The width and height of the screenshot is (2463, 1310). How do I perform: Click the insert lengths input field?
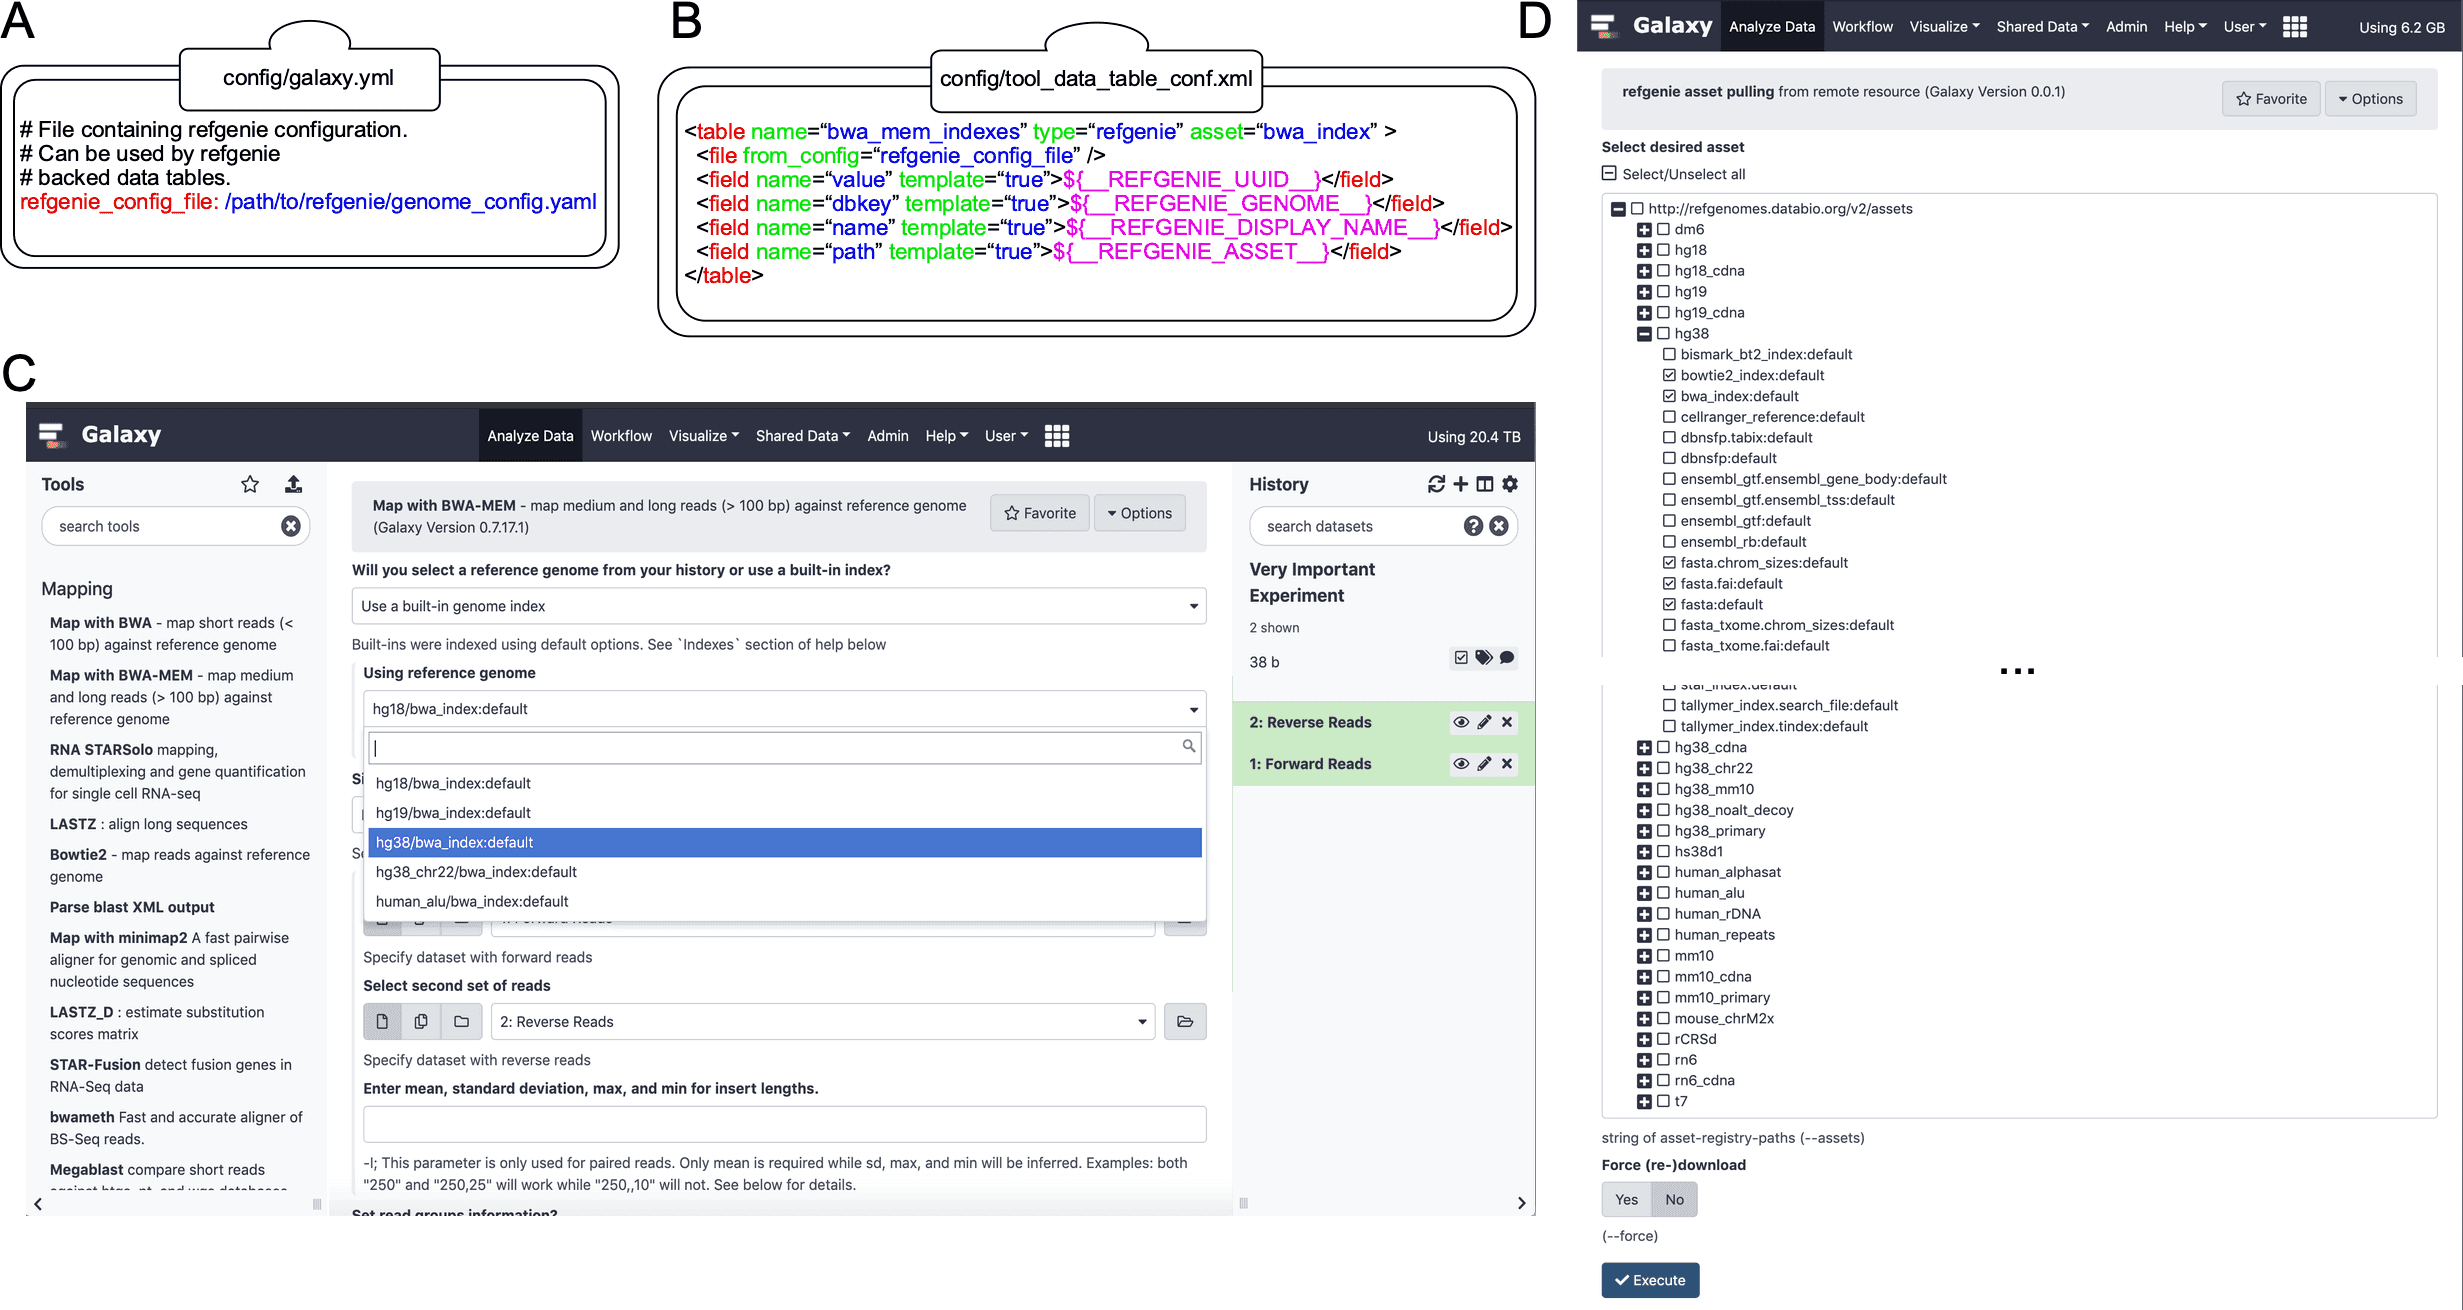pyautogui.click(x=785, y=1125)
